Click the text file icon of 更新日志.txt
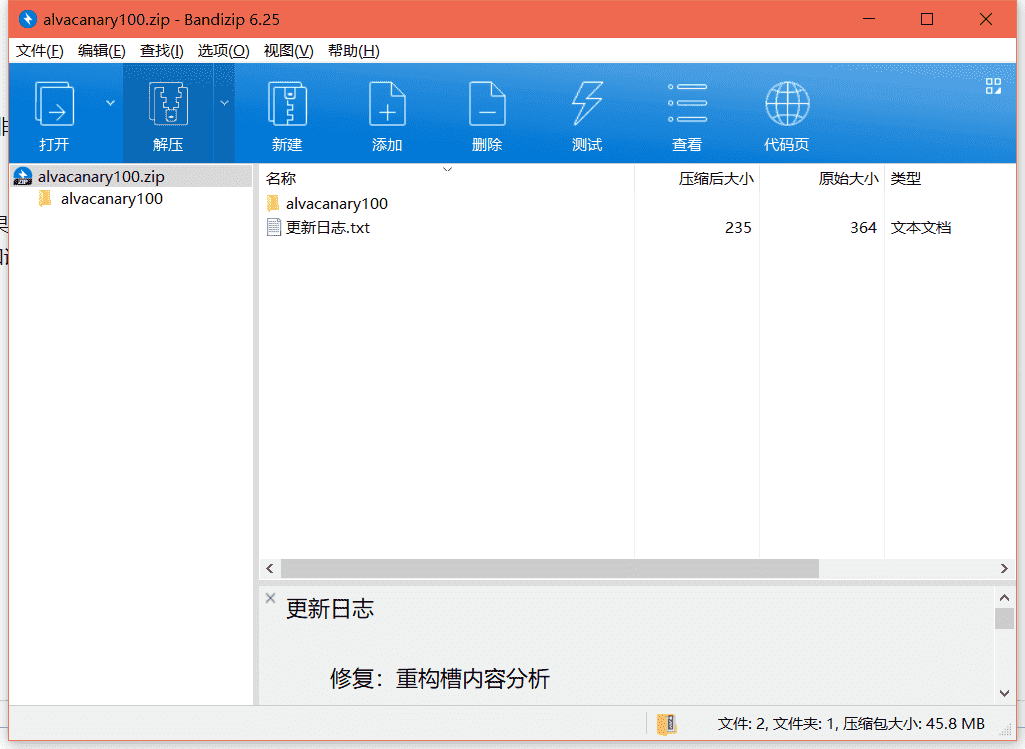Viewport: 1025px width, 749px height. pyautogui.click(x=273, y=227)
